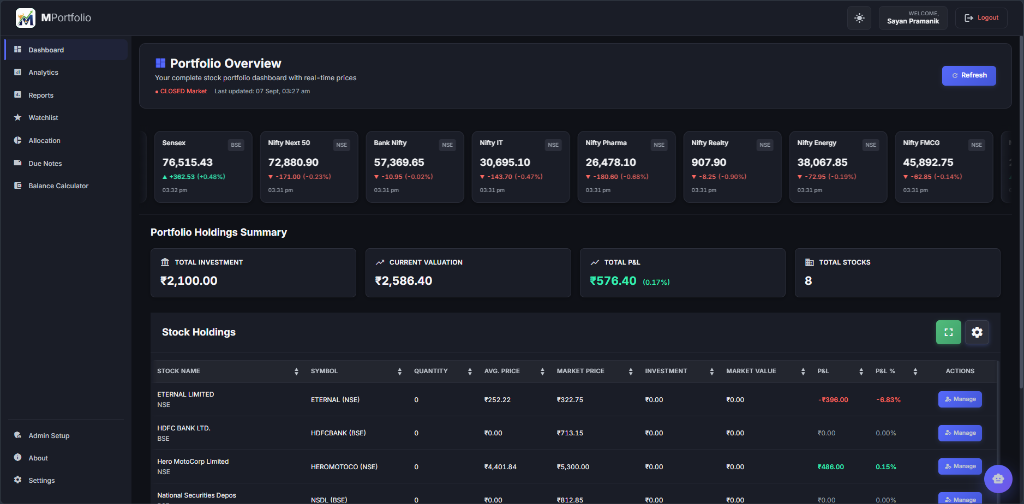Open the chatbot assistant floating icon

tap(998, 479)
